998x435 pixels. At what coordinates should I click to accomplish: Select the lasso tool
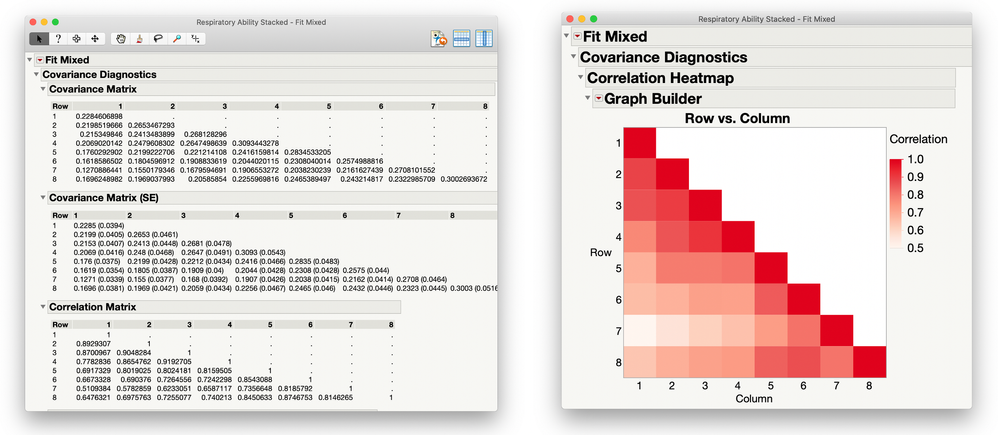coord(158,39)
